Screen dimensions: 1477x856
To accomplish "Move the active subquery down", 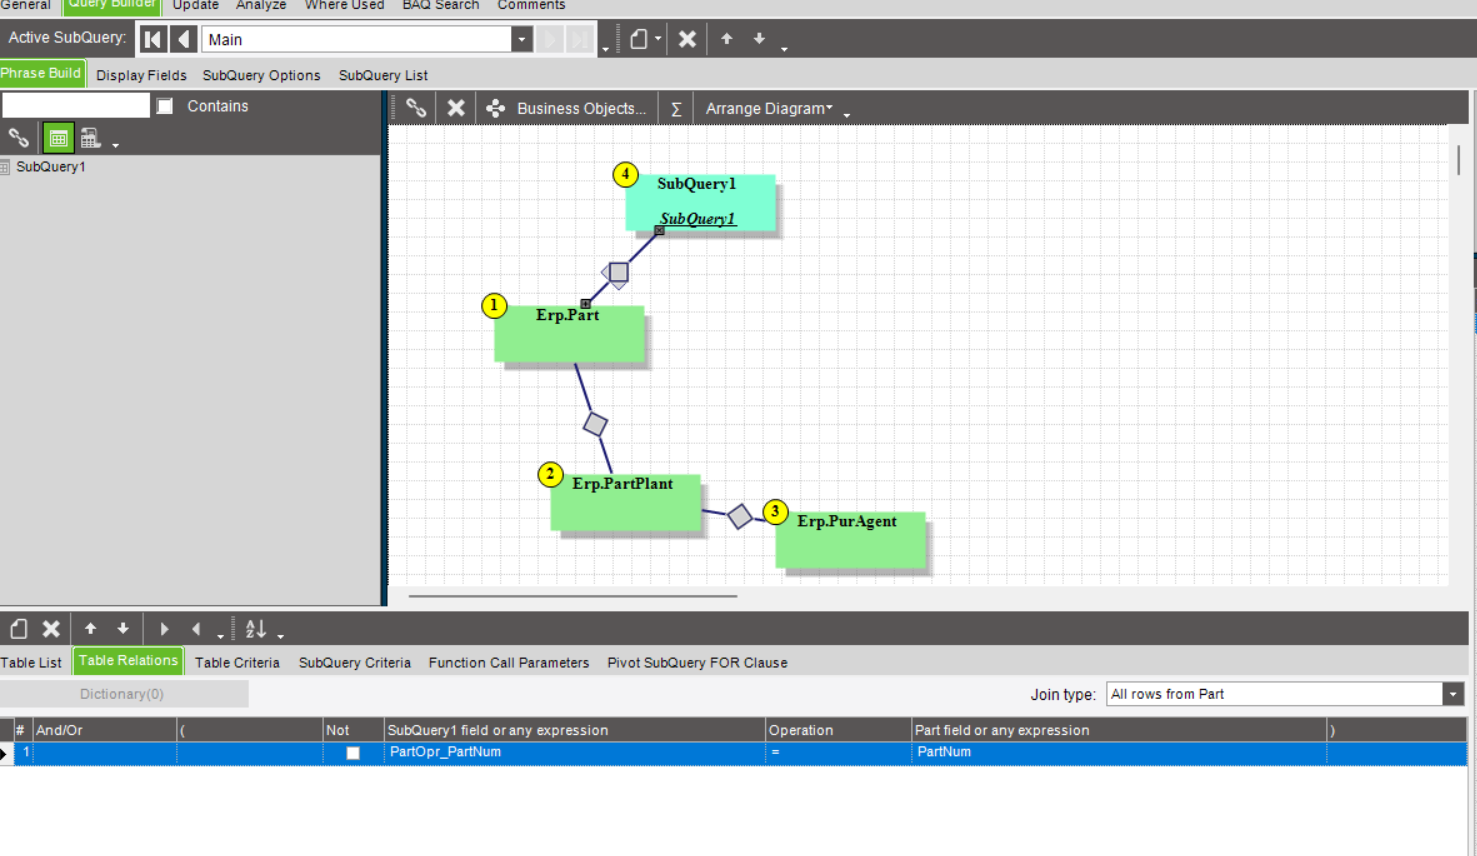I will (759, 39).
